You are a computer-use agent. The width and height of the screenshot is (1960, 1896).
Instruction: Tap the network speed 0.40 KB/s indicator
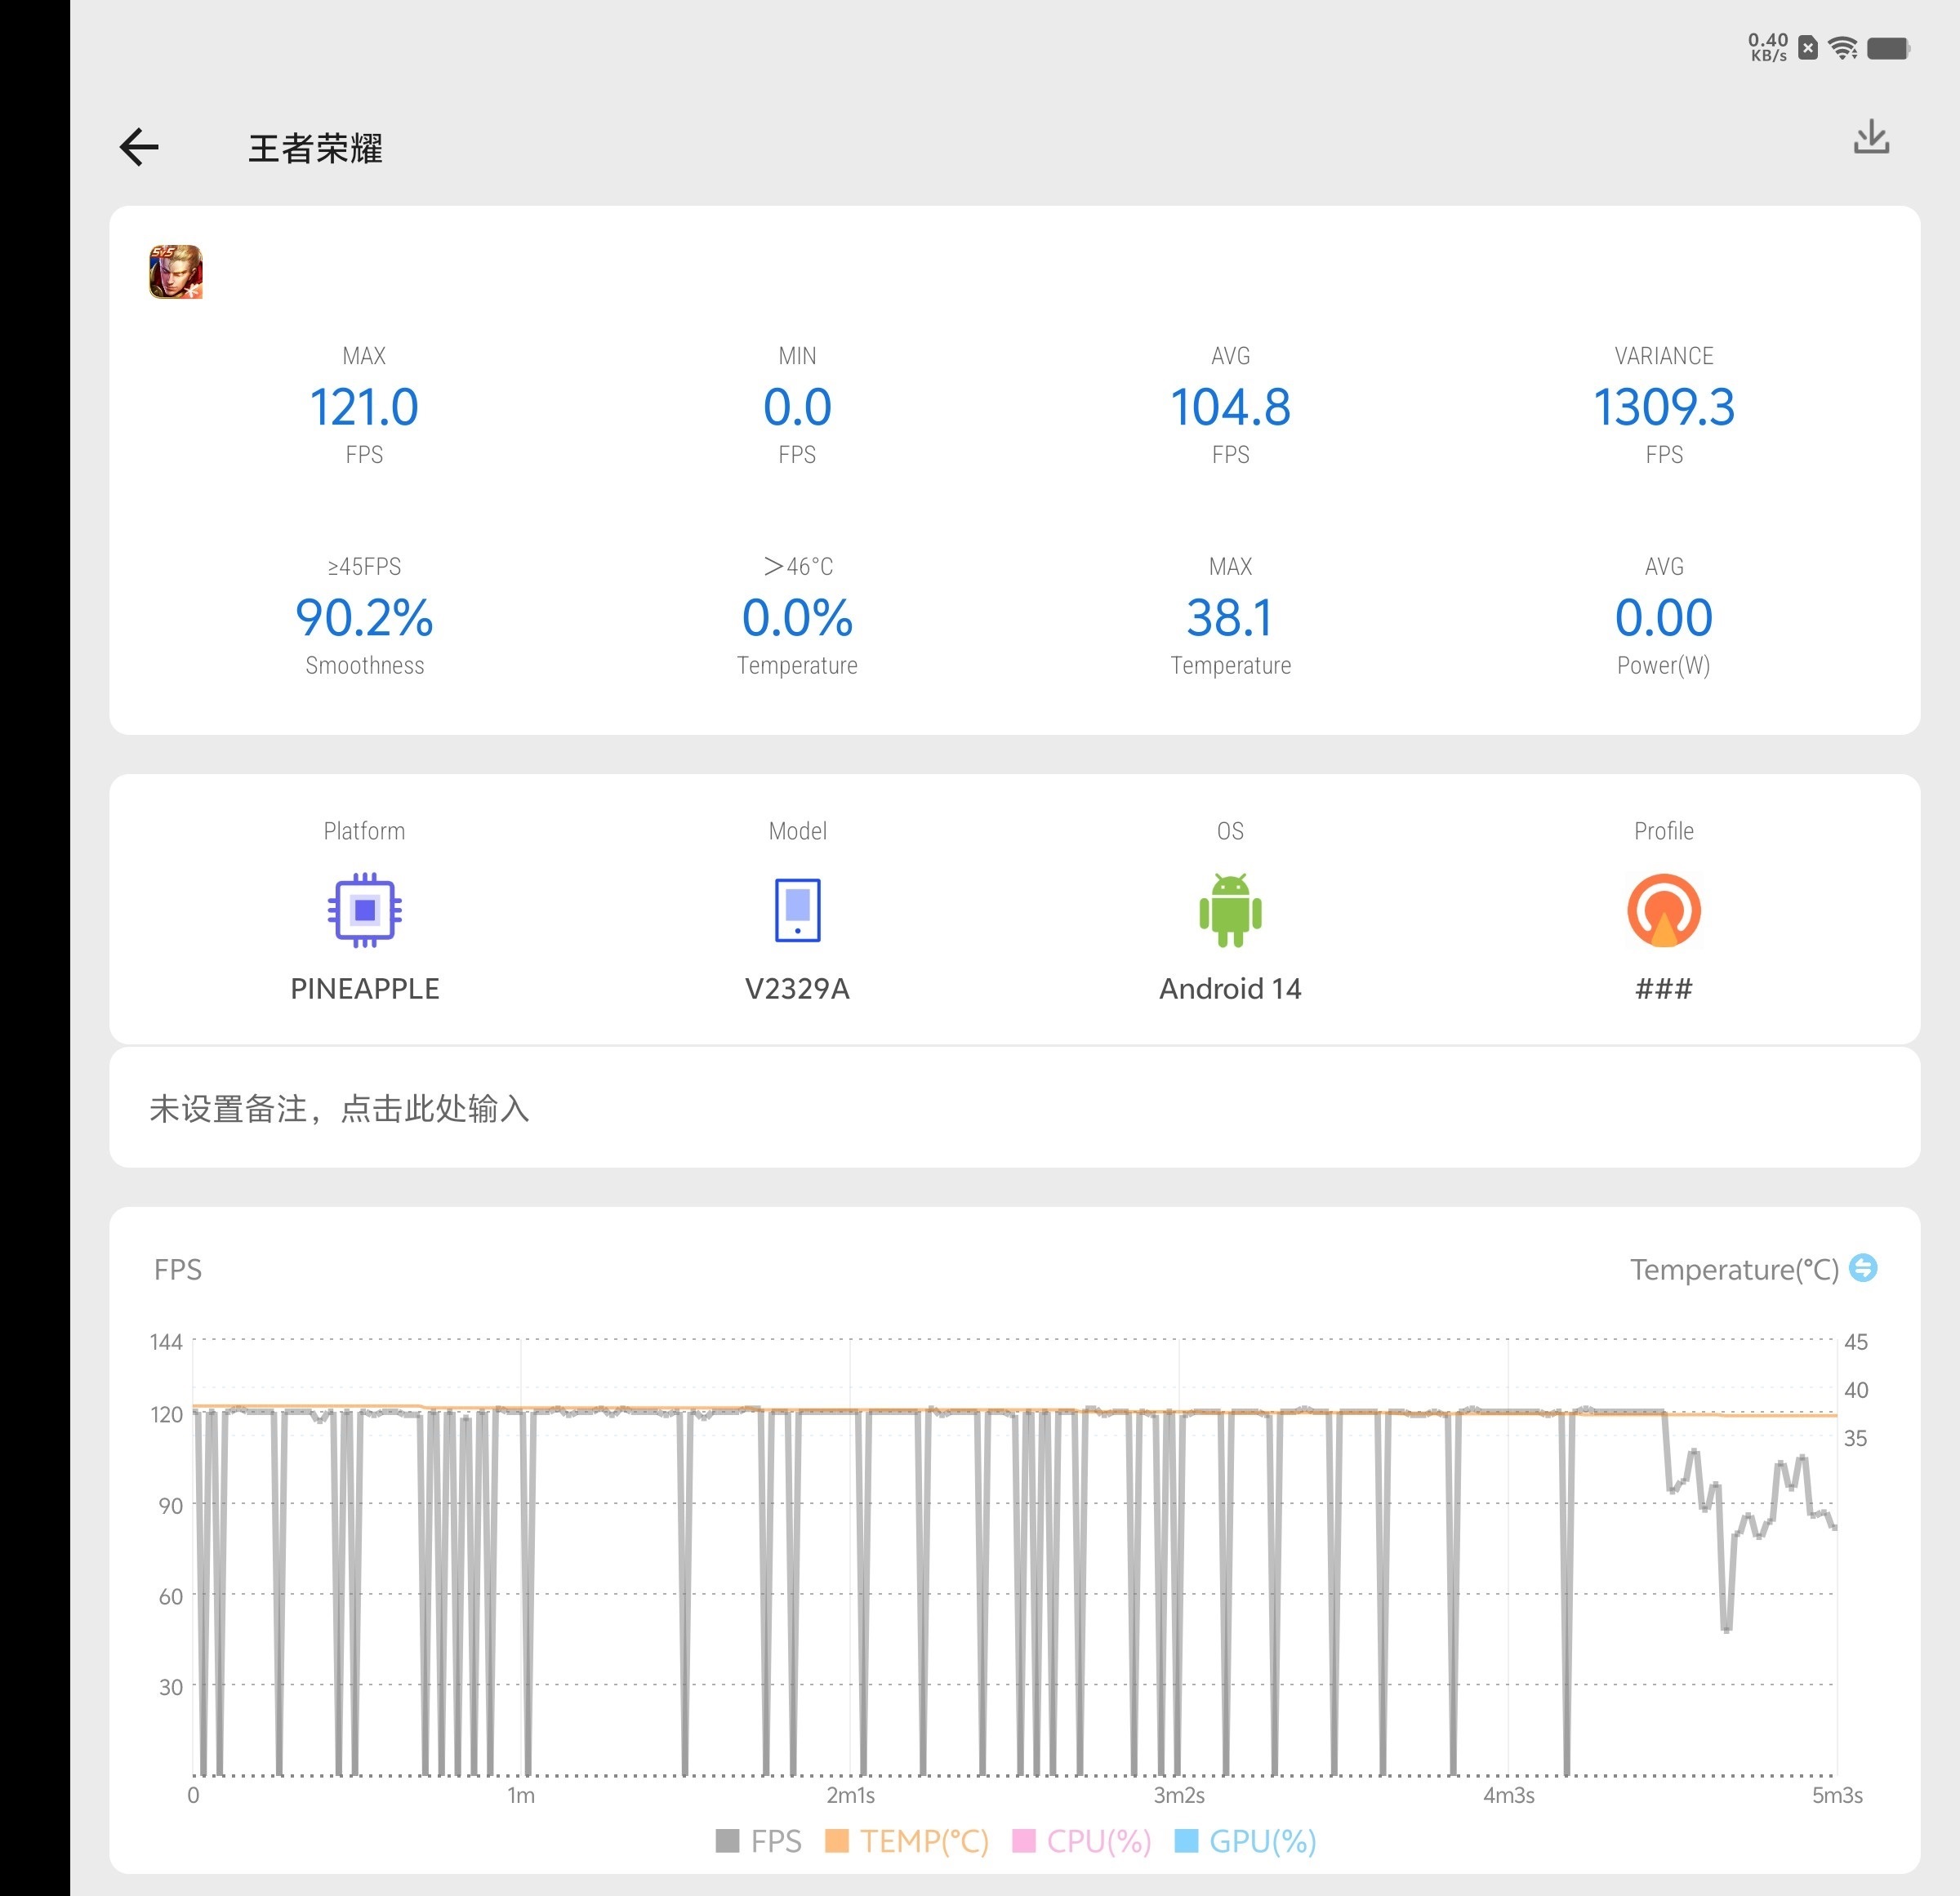1768,47
